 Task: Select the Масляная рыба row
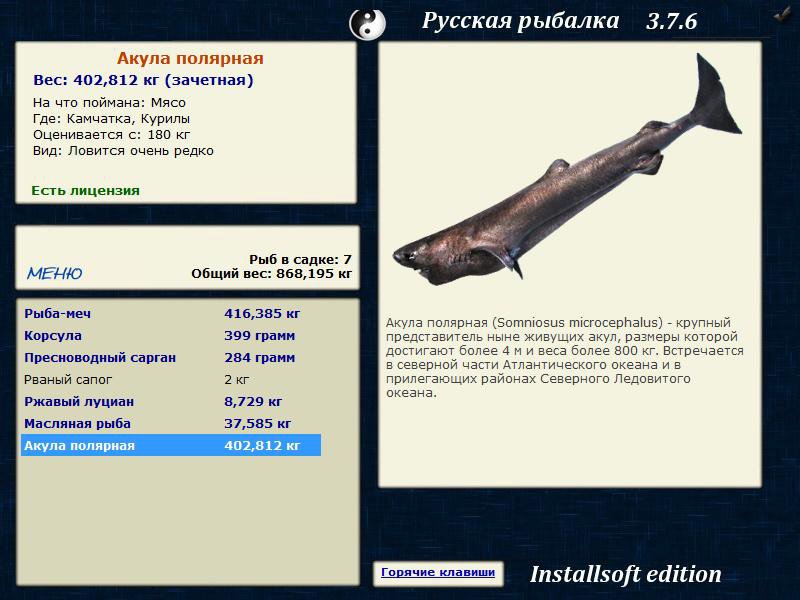[171, 423]
